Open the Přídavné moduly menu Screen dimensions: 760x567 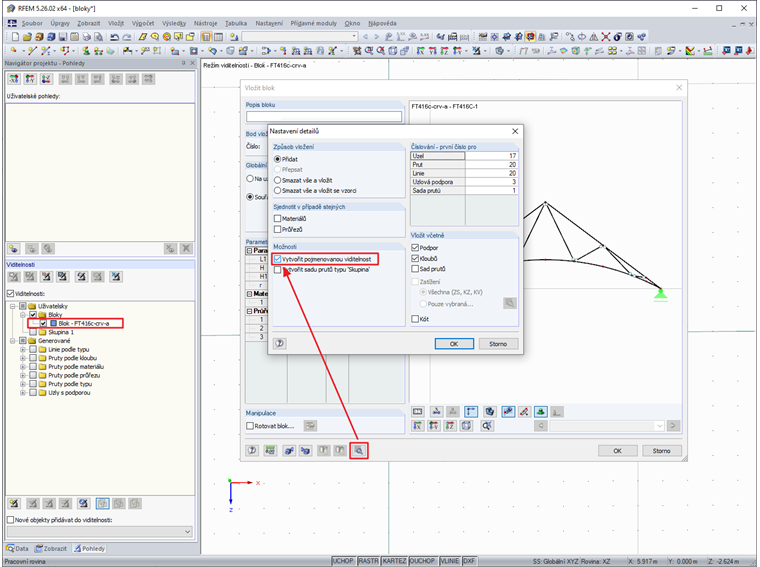(313, 23)
